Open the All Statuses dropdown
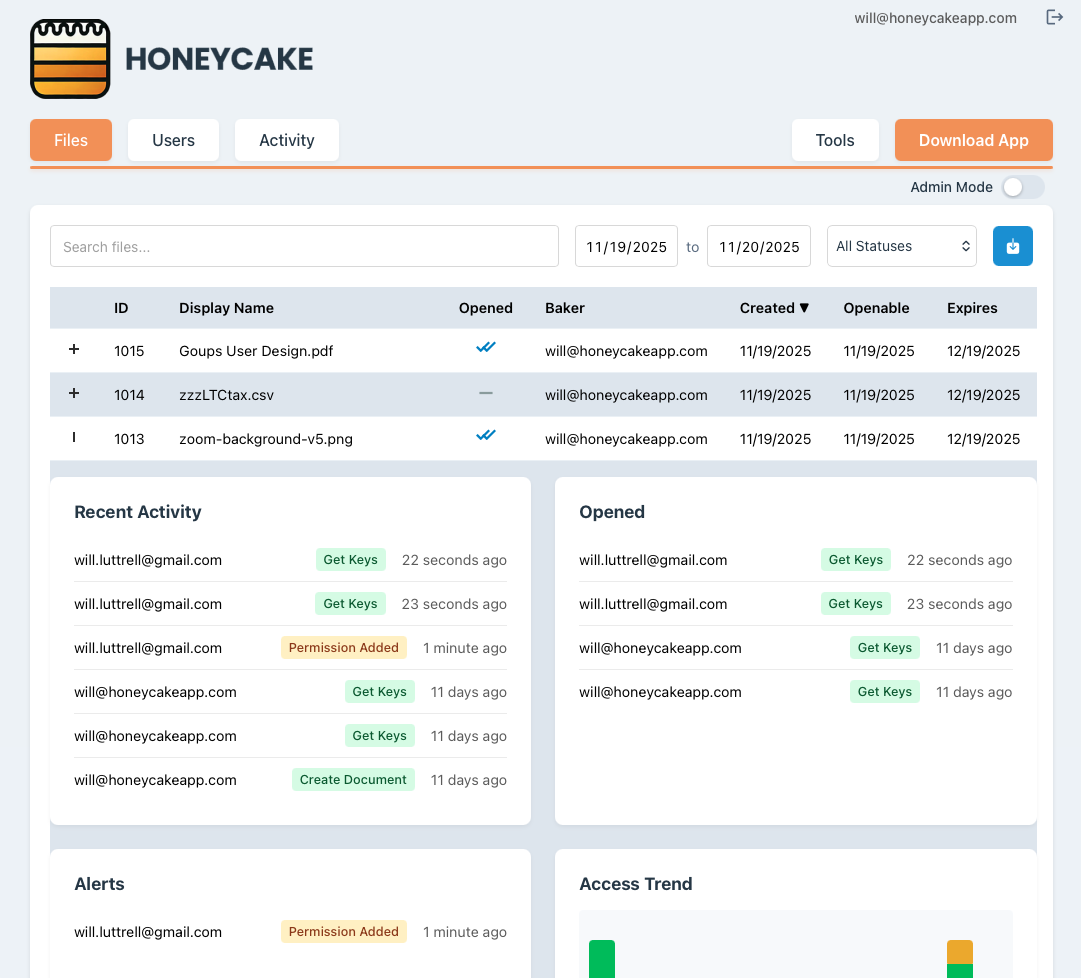The width and height of the screenshot is (1081, 978). pyautogui.click(x=901, y=245)
